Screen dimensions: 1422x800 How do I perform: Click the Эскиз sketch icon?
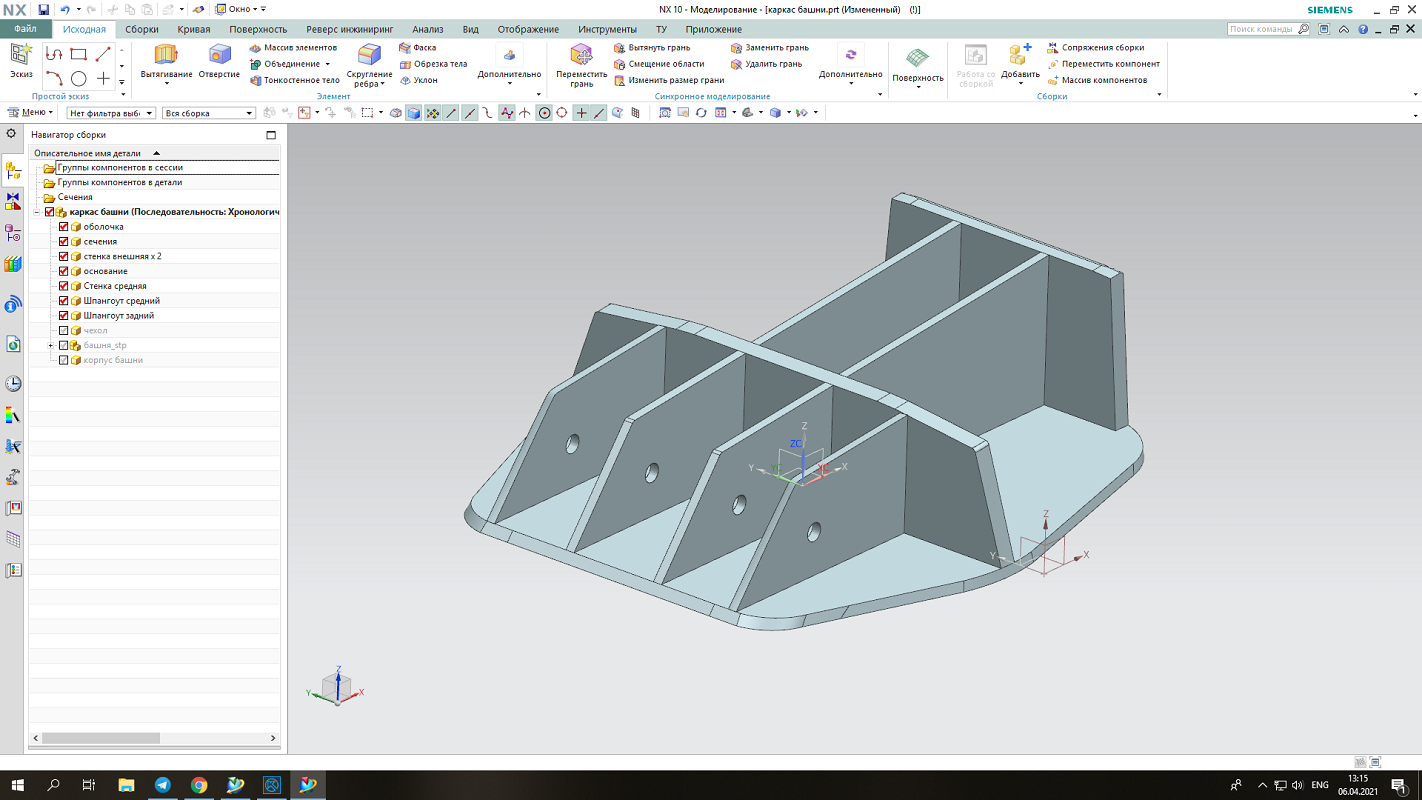21,56
